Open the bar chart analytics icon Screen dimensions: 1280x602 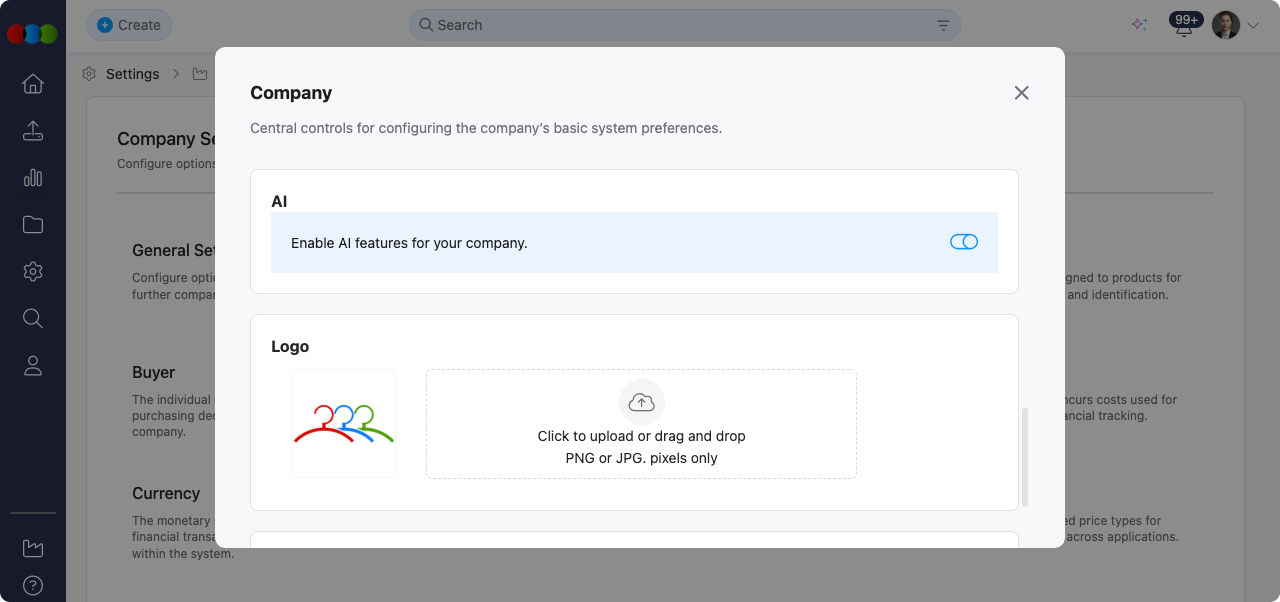(x=33, y=178)
